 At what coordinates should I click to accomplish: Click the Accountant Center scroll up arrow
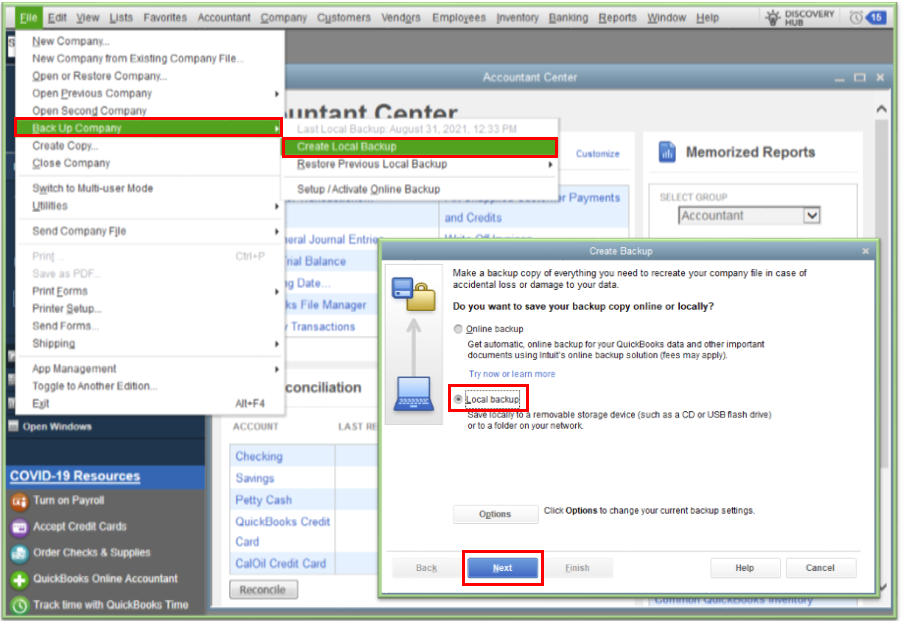(881, 109)
